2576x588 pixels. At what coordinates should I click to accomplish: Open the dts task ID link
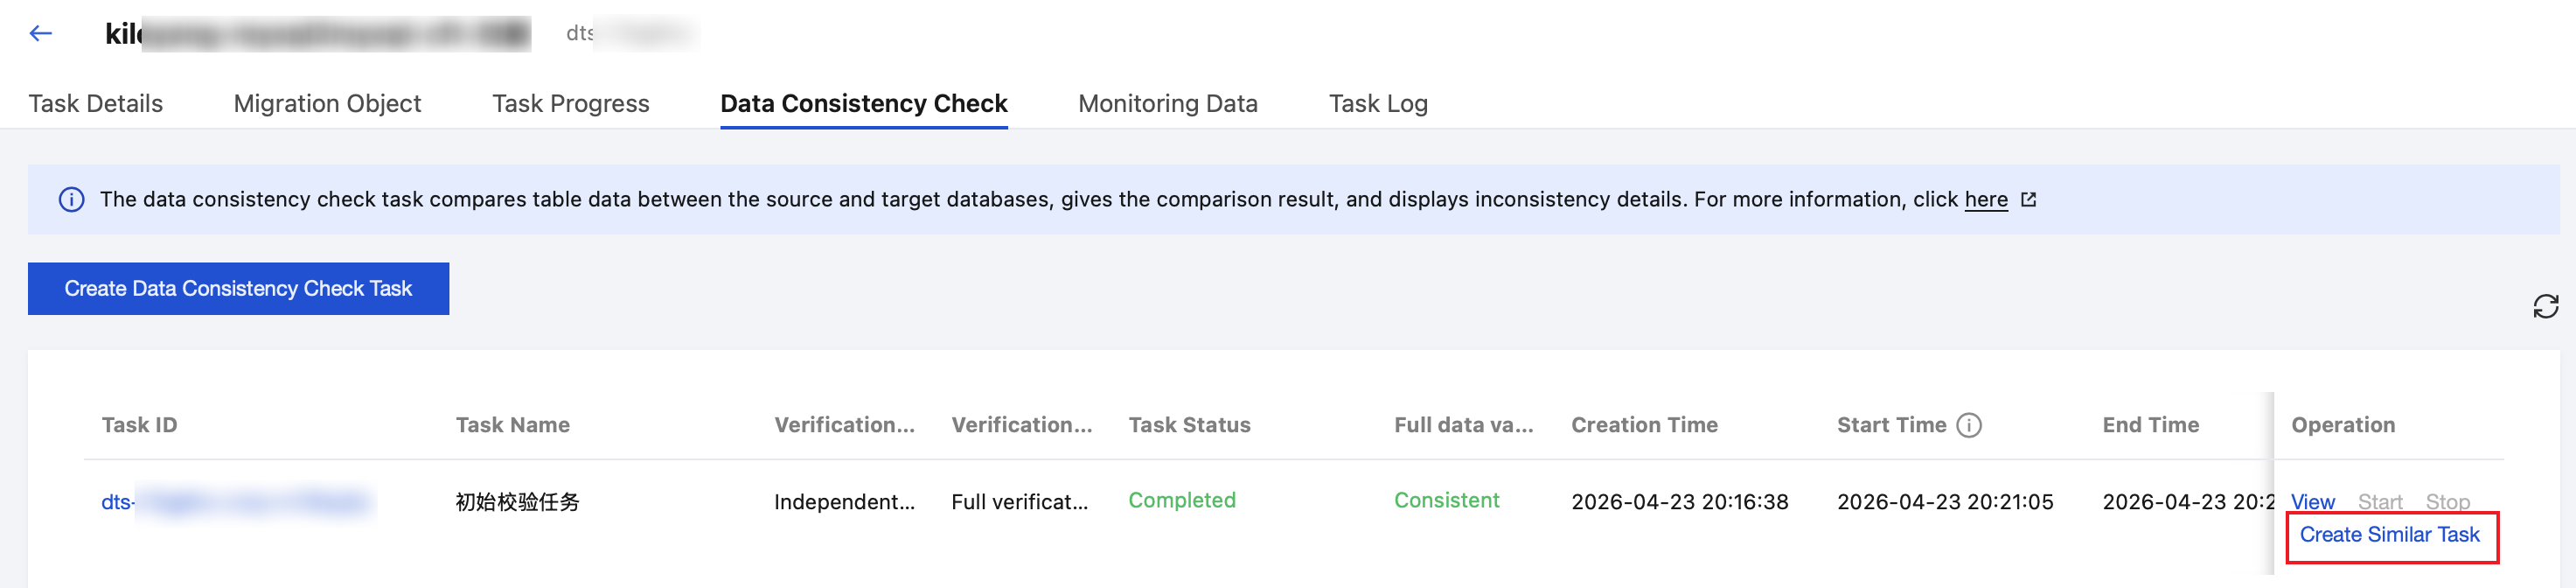point(236,502)
